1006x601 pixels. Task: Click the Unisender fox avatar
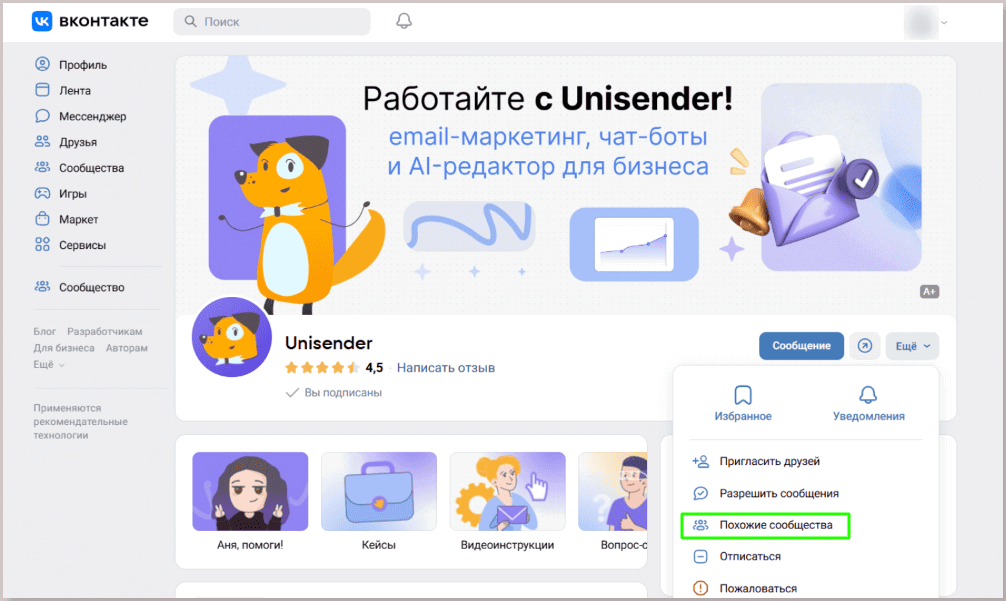coord(232,337)
